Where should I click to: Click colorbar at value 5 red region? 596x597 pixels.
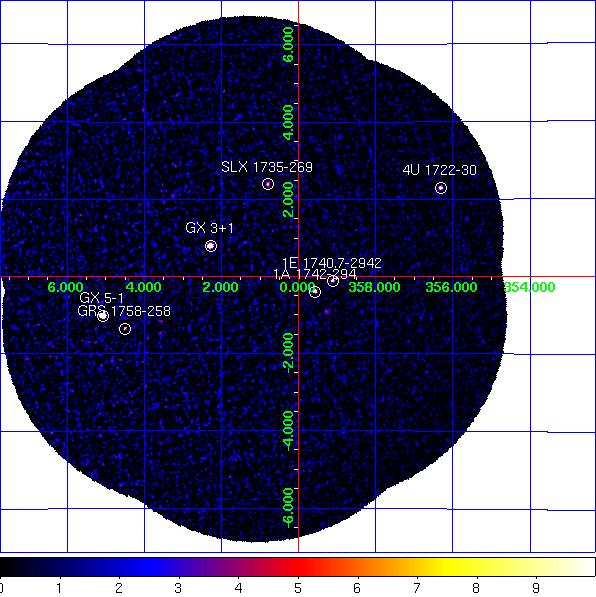[298, 567]
